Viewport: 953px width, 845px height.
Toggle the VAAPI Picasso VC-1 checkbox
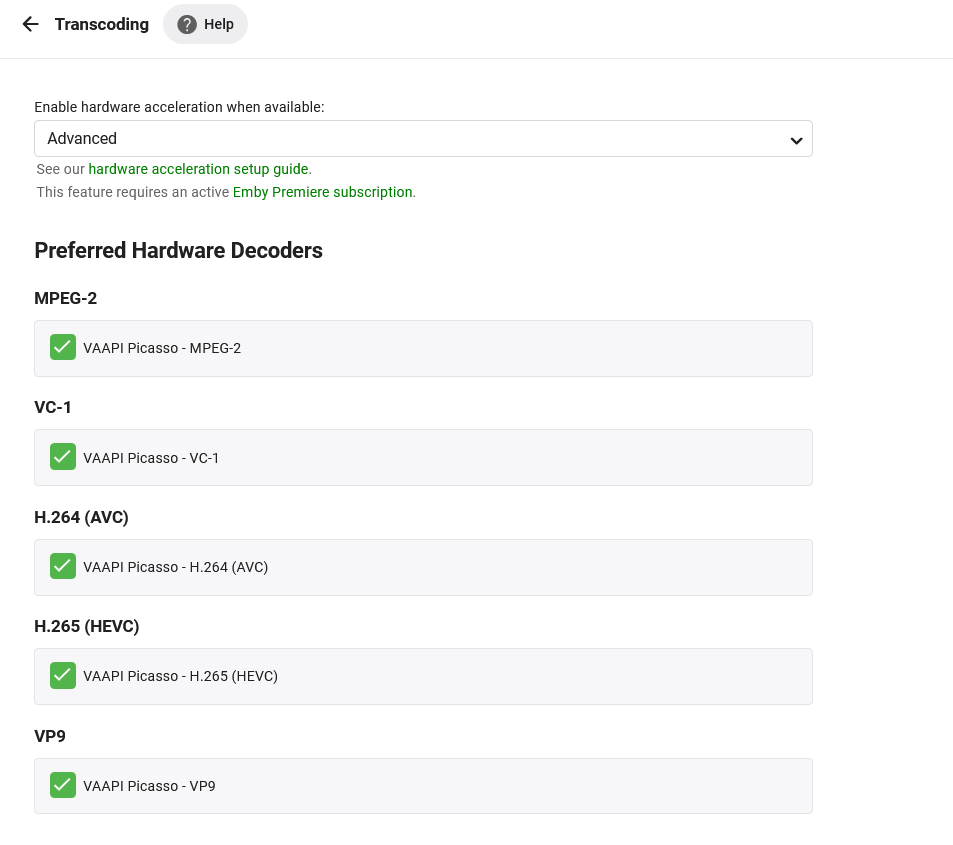click(x=63, y=457)
